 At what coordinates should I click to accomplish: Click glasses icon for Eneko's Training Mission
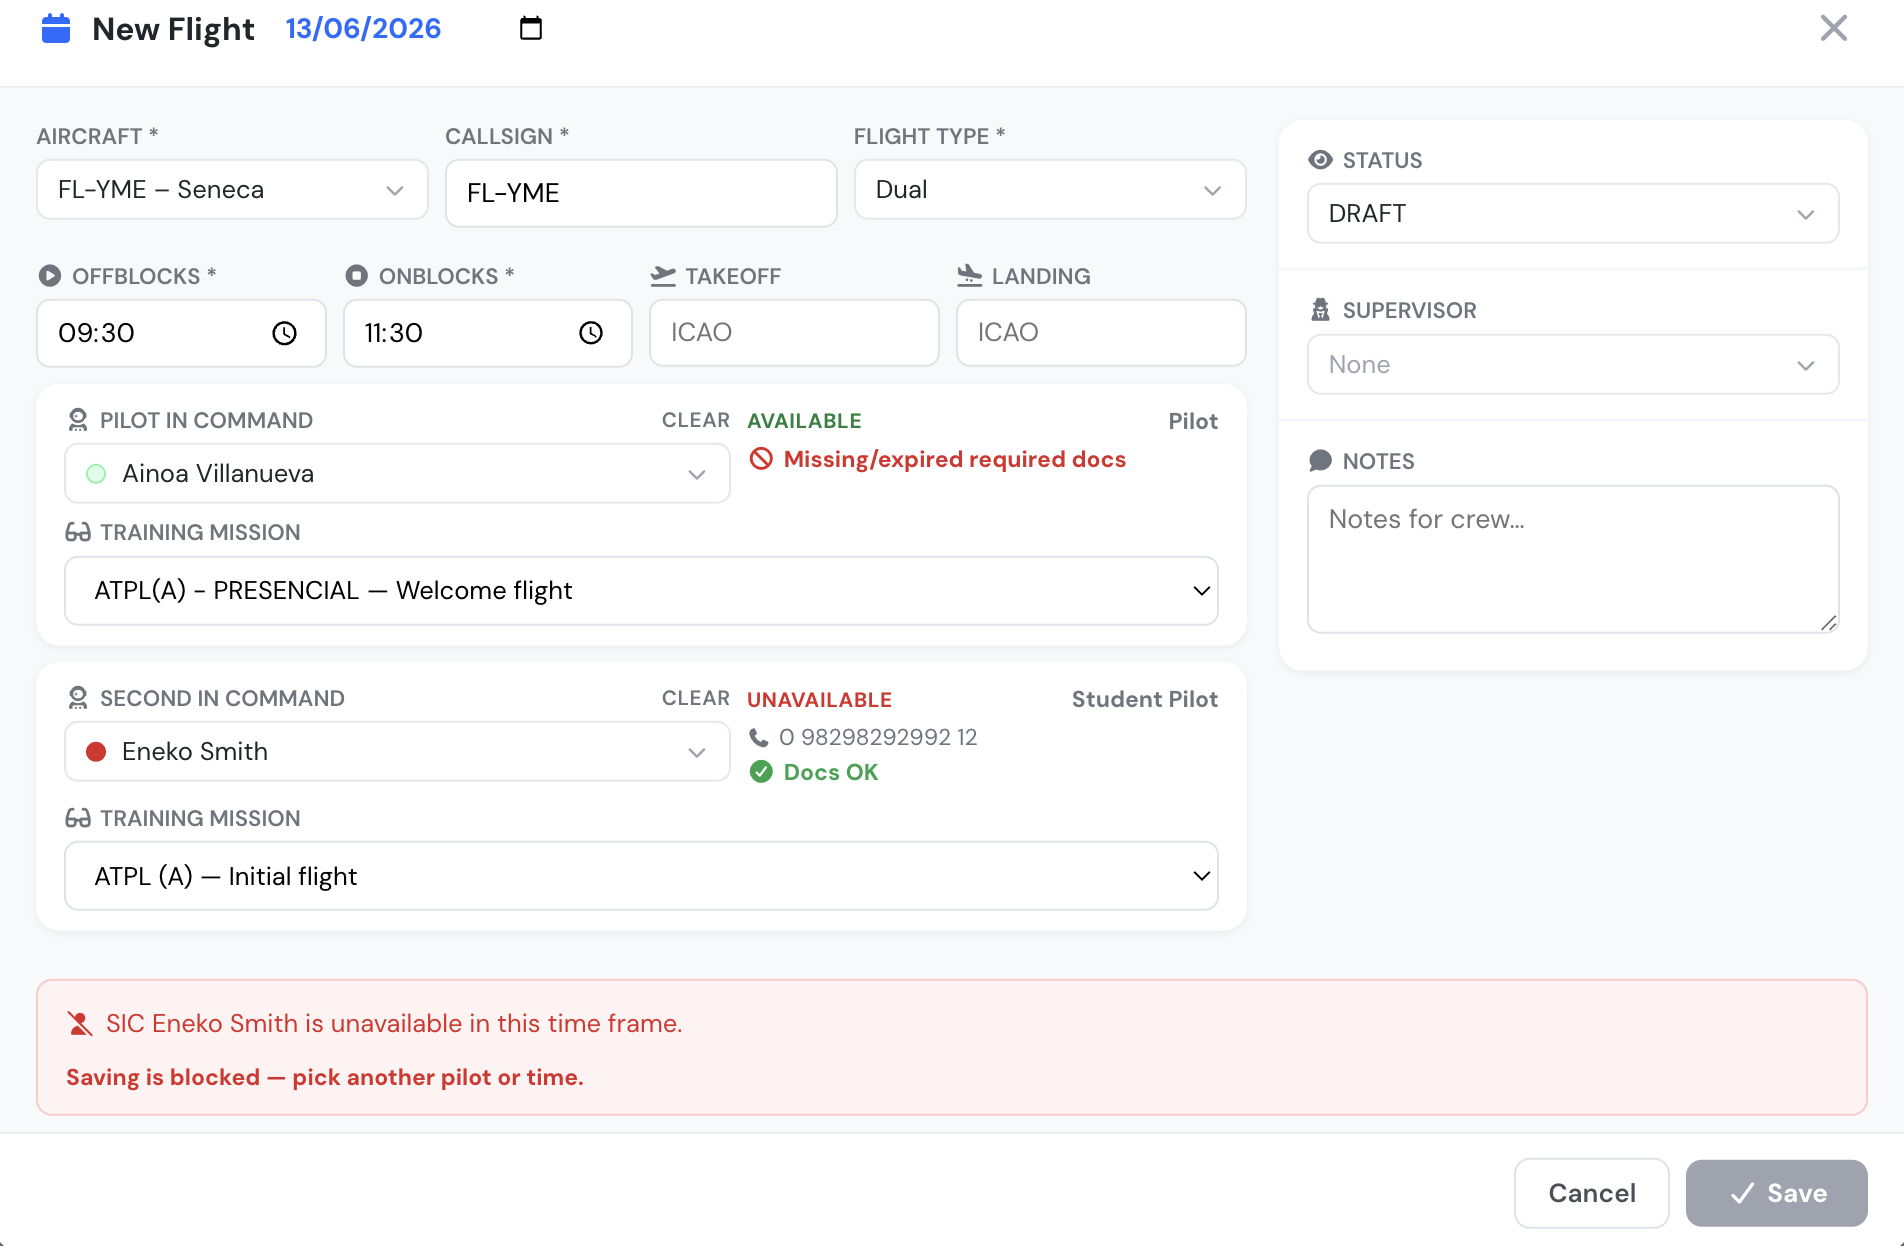78,818
